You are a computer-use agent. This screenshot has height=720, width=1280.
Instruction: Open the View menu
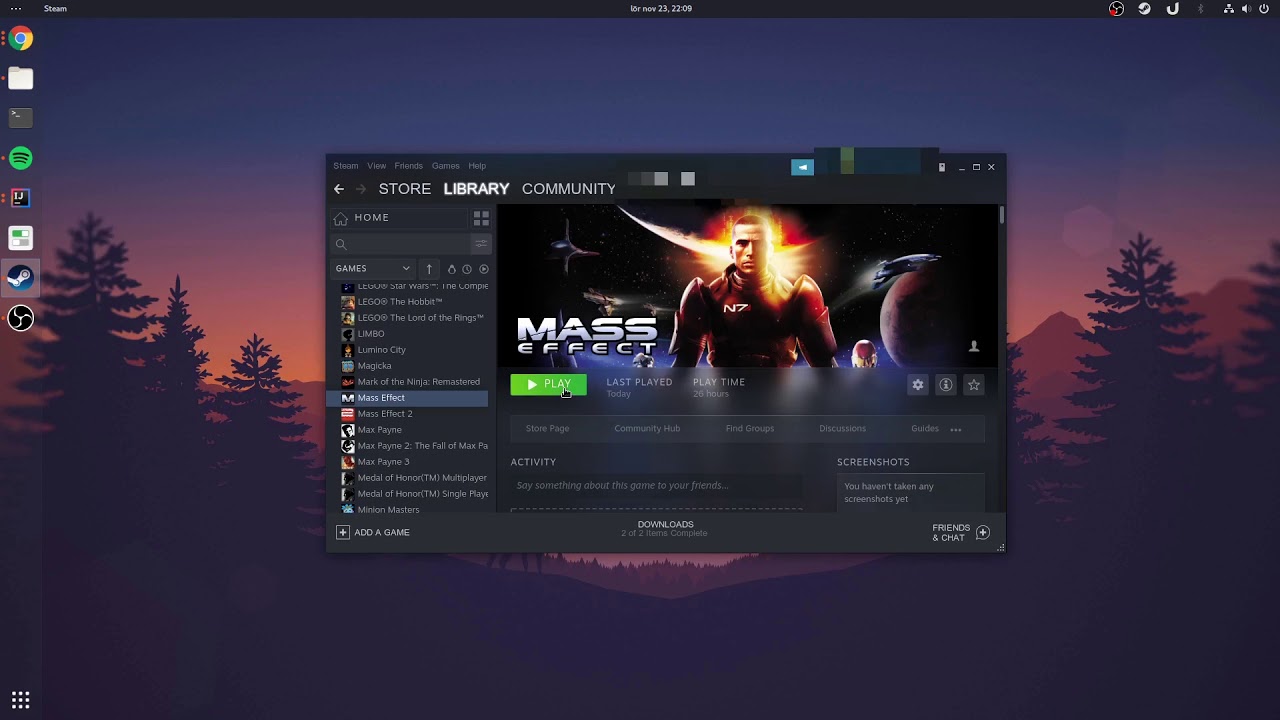(x=376, y=166)
